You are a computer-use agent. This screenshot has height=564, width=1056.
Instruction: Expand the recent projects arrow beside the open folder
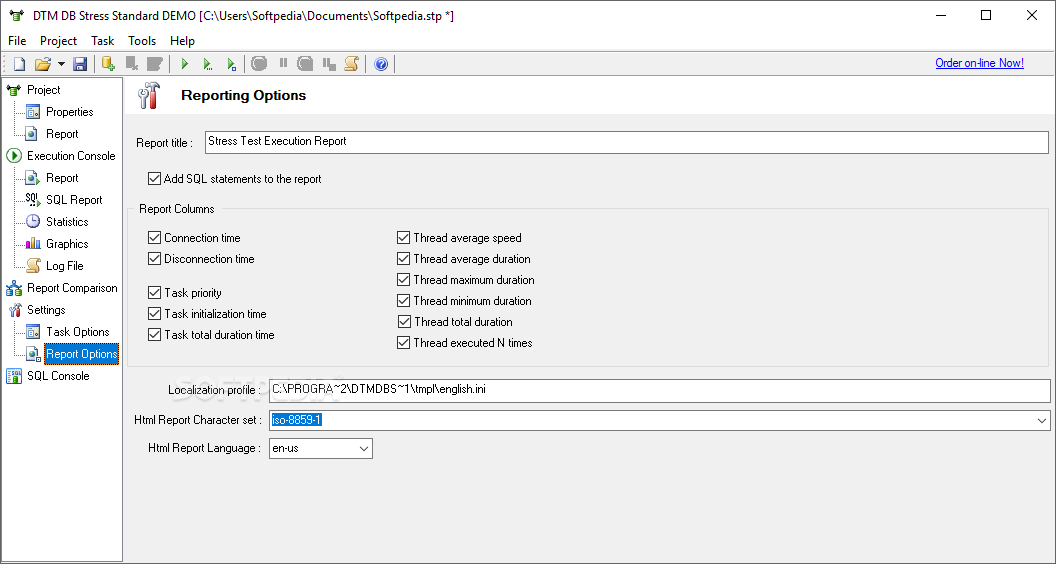(61, 64)
